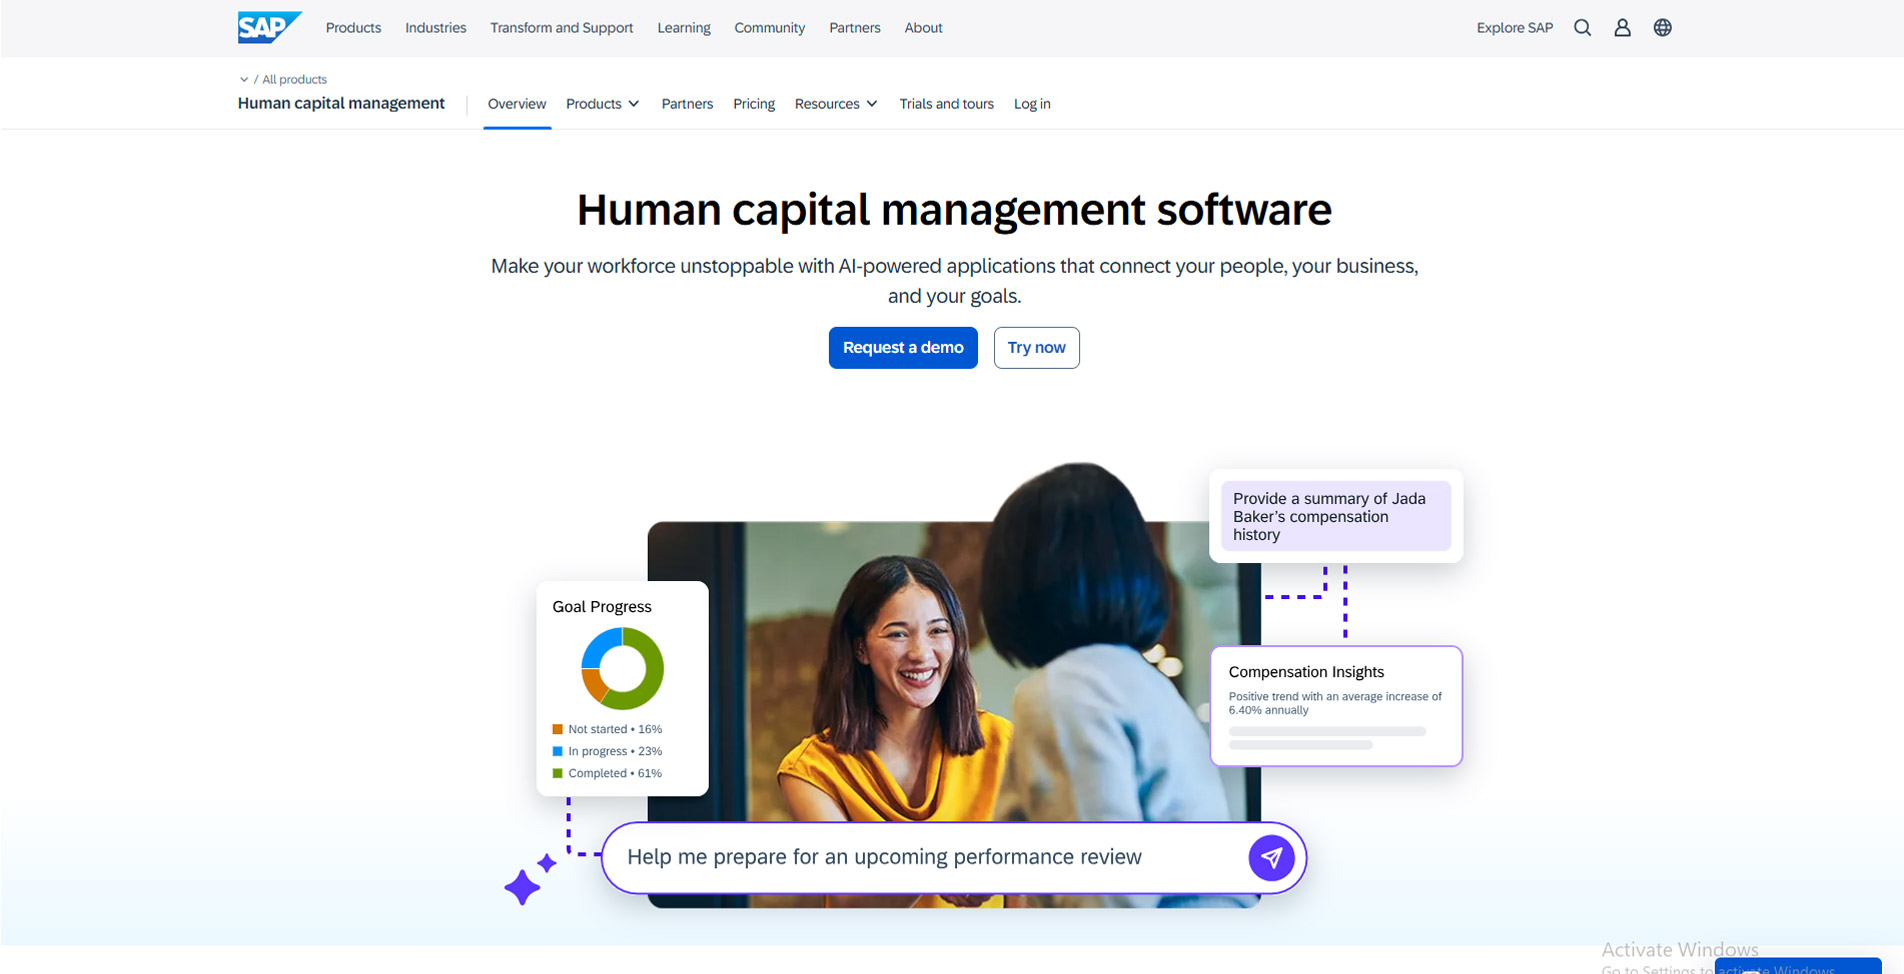
Task: Click the Try now button
Action: tap(1036, 347)
